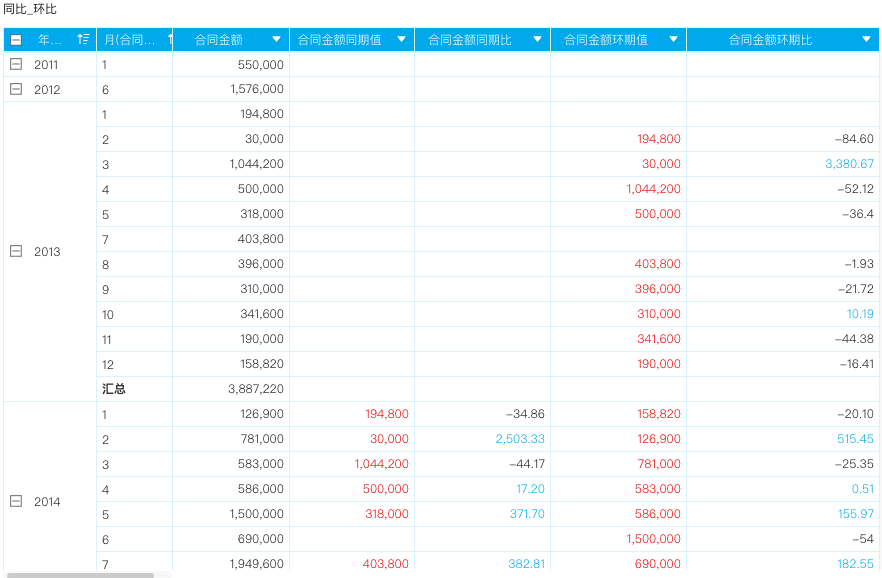Collapse the 2012 year group
This screenshot has width=882, height=578.
16,89
